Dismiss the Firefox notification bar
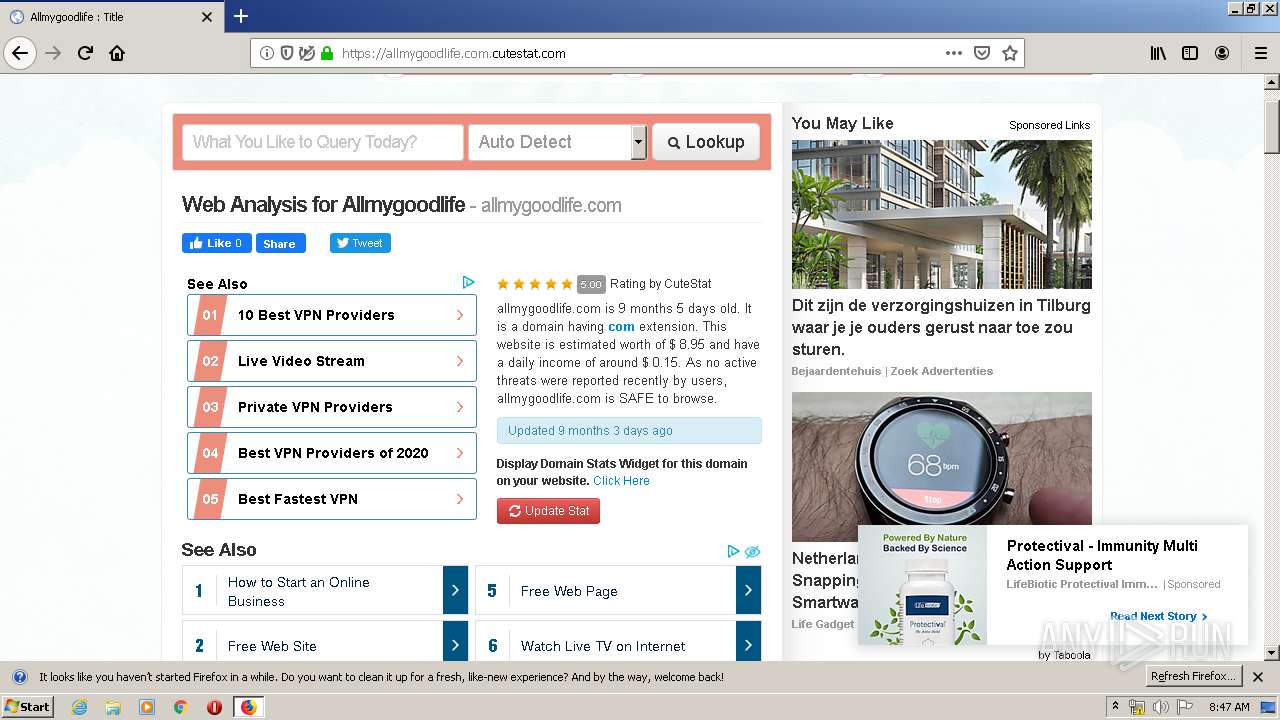The image size is (1280, 720). (x=1258, y=677)
